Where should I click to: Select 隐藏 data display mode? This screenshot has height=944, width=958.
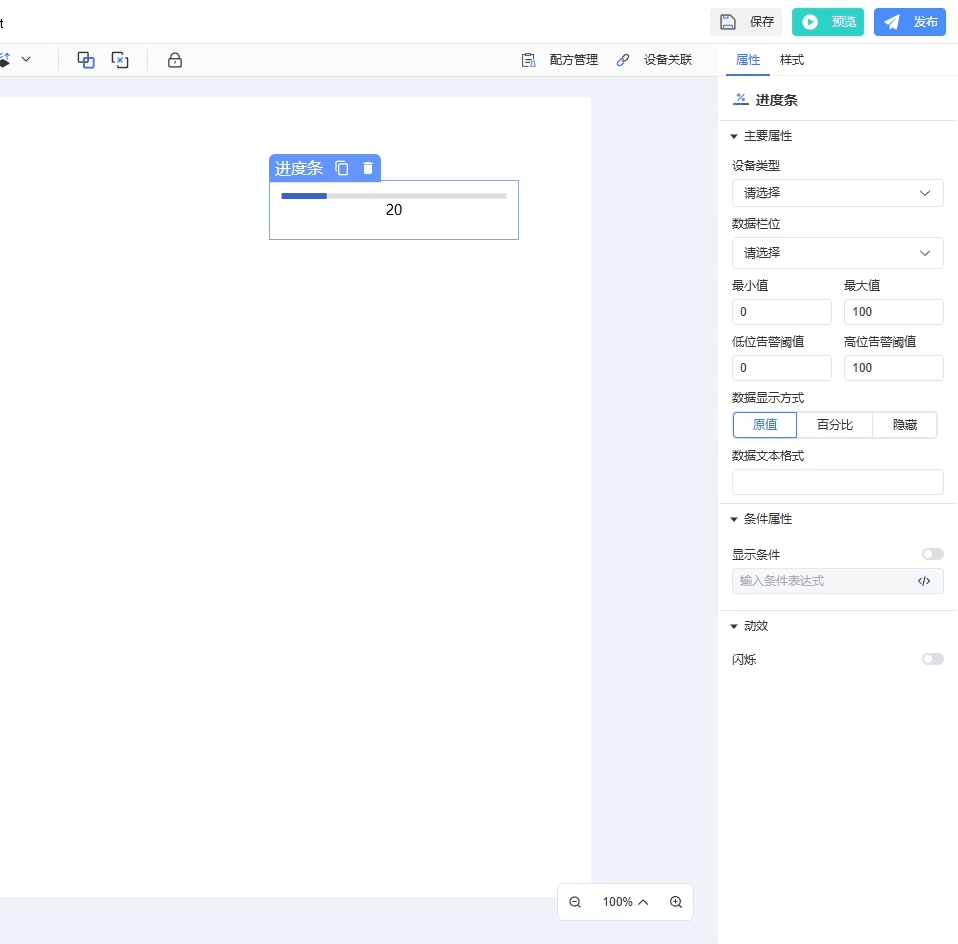click(x=905, y=425)
